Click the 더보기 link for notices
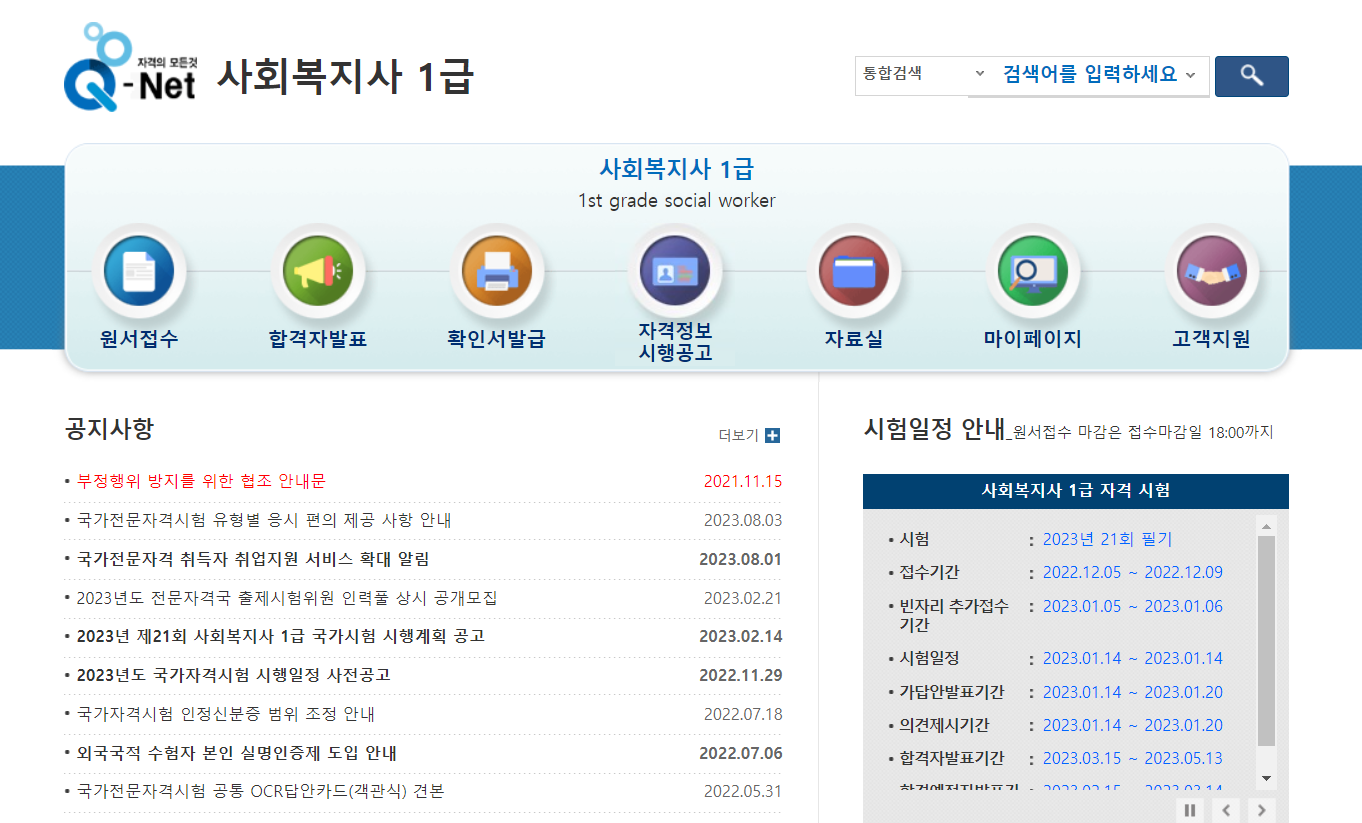 (738, 435)
